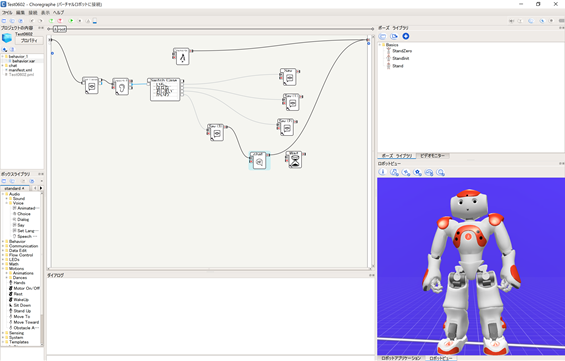565x361 pixels.
Task: Select the highlighted dialog box on canvas
Action: 259,161
